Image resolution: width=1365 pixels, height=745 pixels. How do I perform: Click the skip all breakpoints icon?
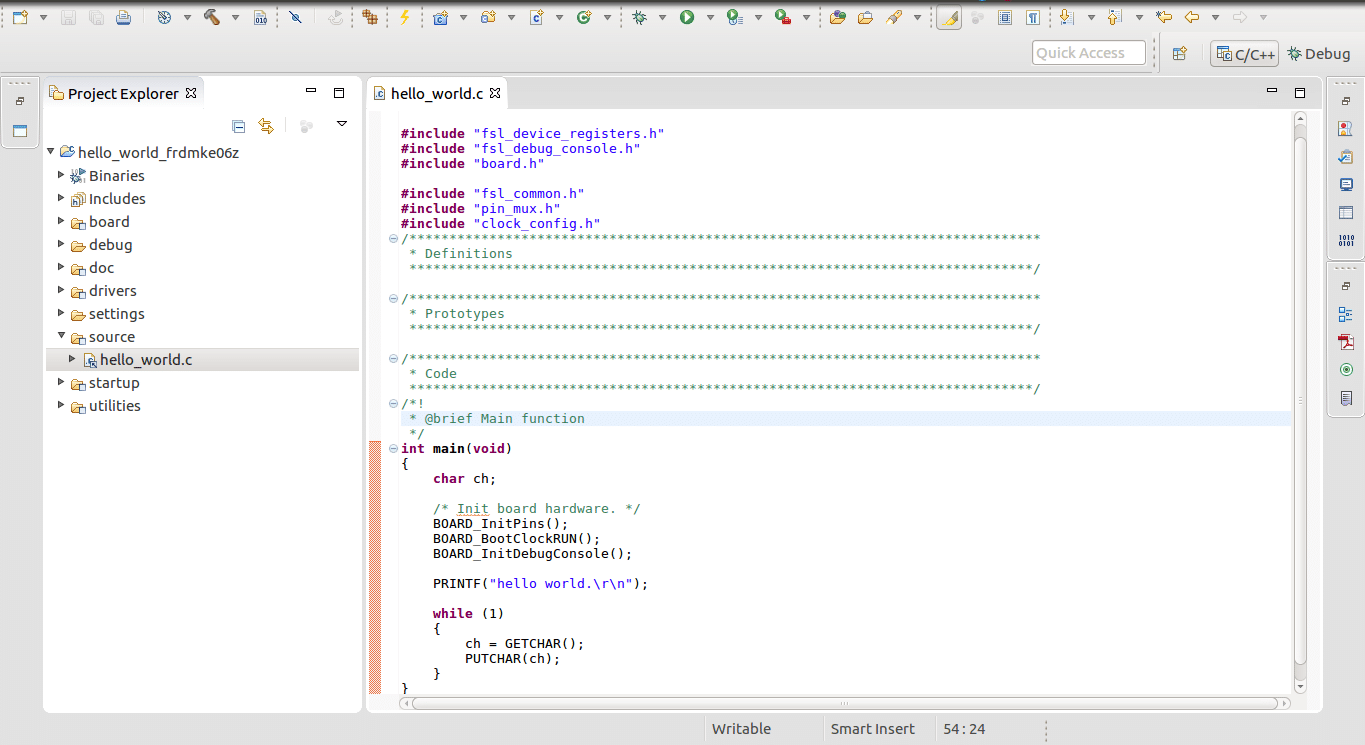294,17
